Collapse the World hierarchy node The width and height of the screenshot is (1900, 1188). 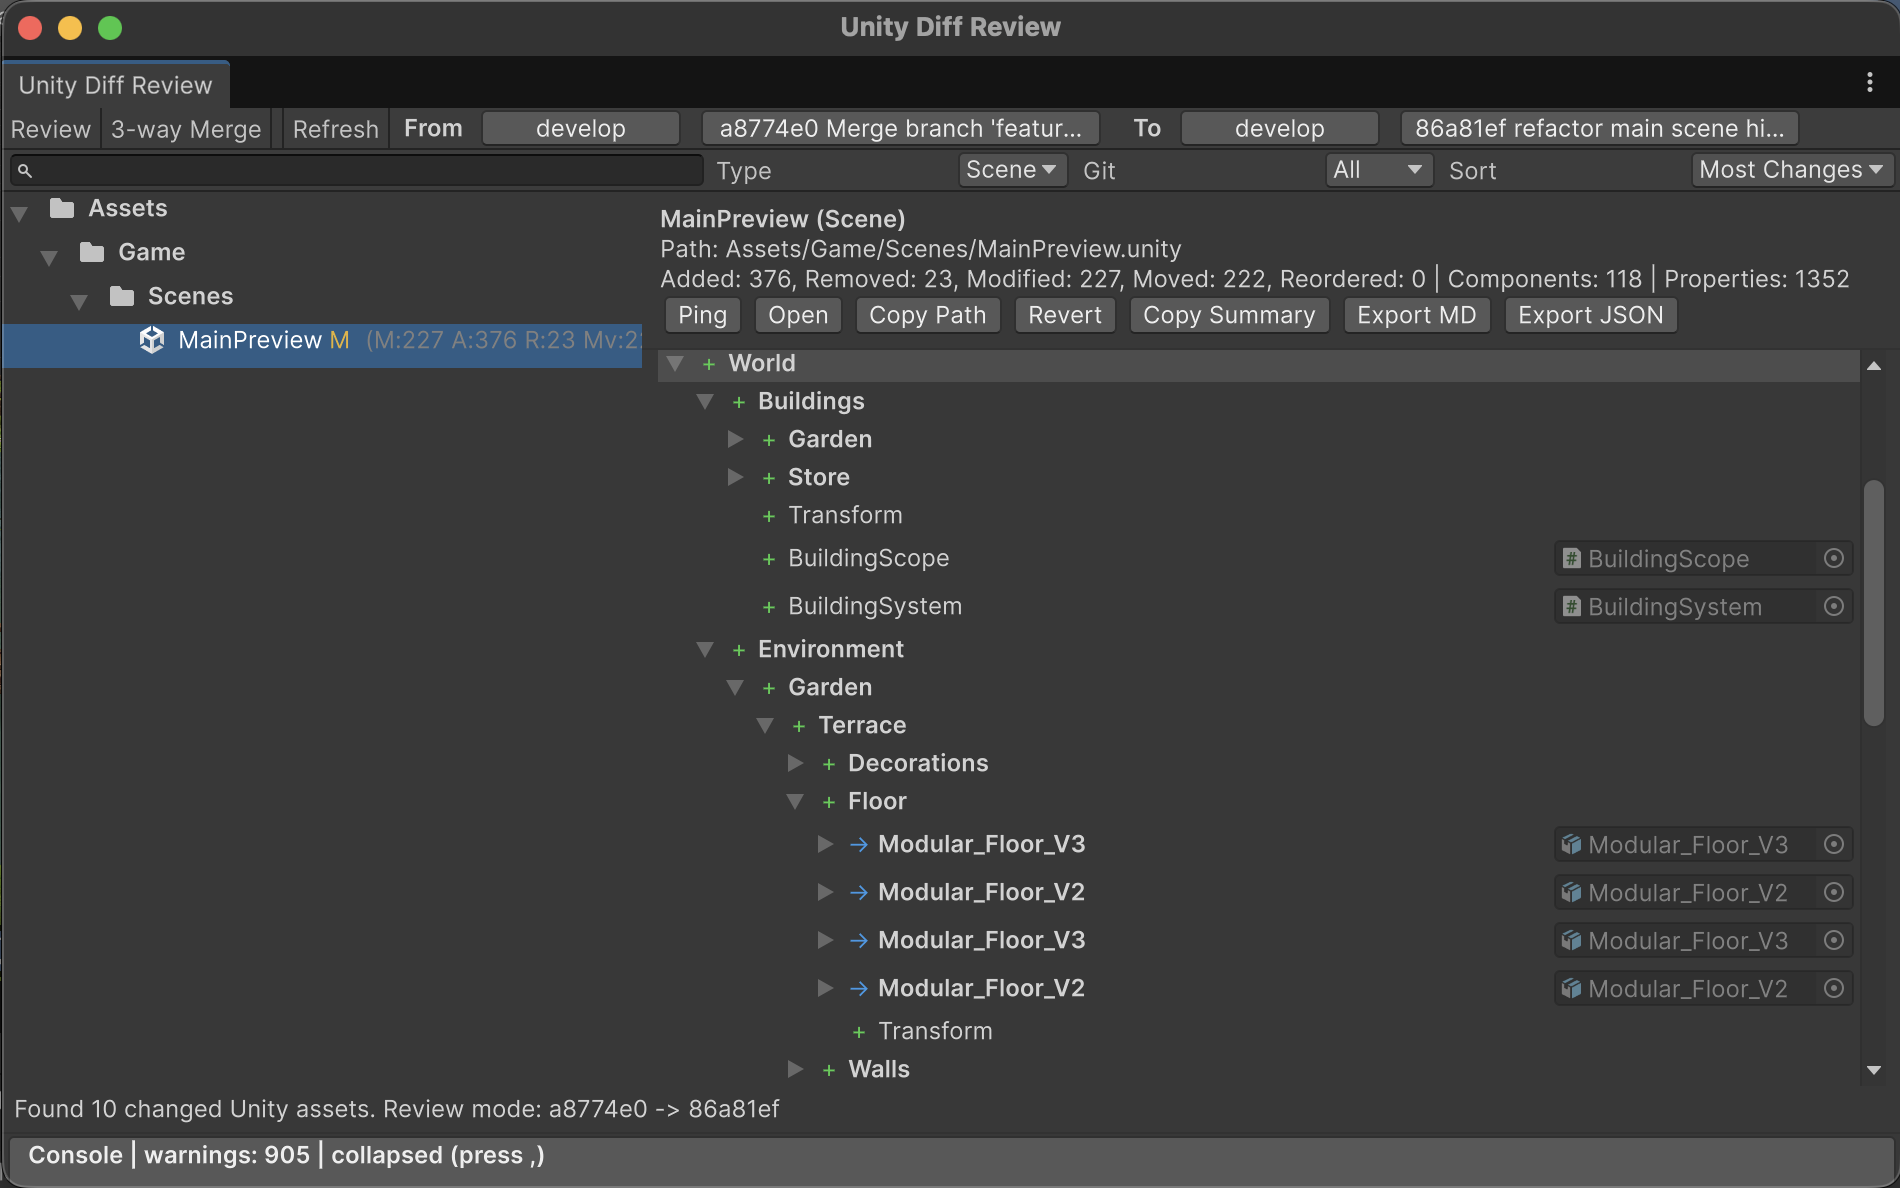(x=675, y=364)
